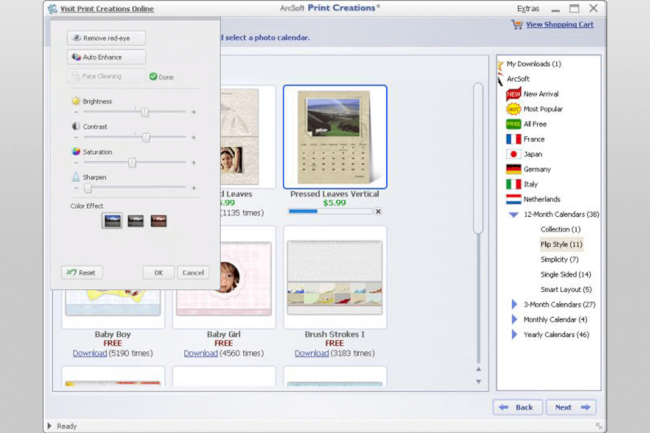Click the Print Creations logo icon
Screen dimensions: 650x433
tap(53, 9)
